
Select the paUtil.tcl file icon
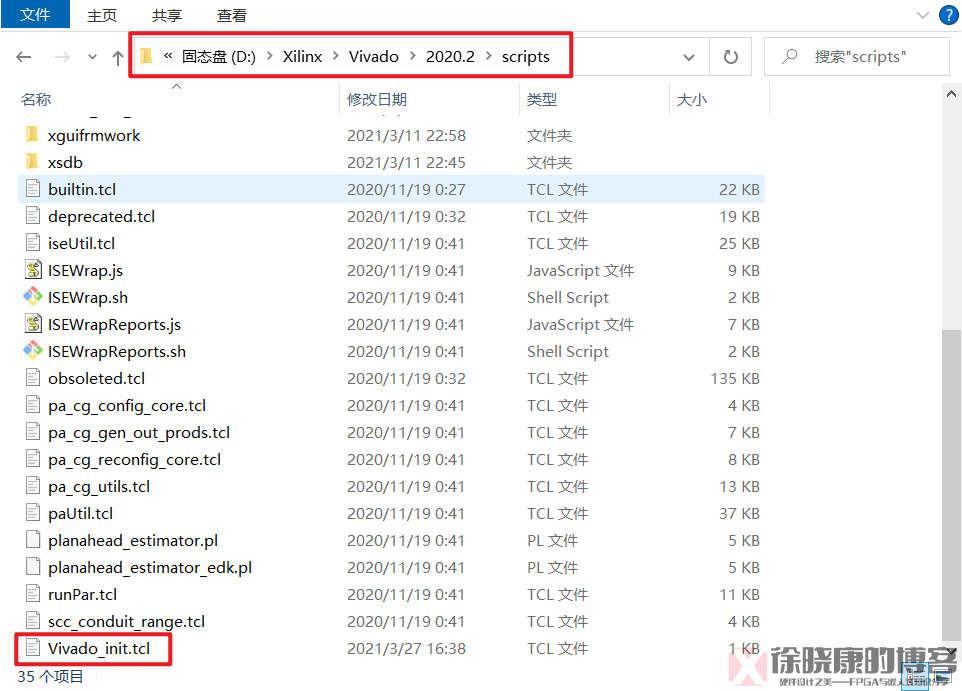pyautogui.click(x=33, y=512)
